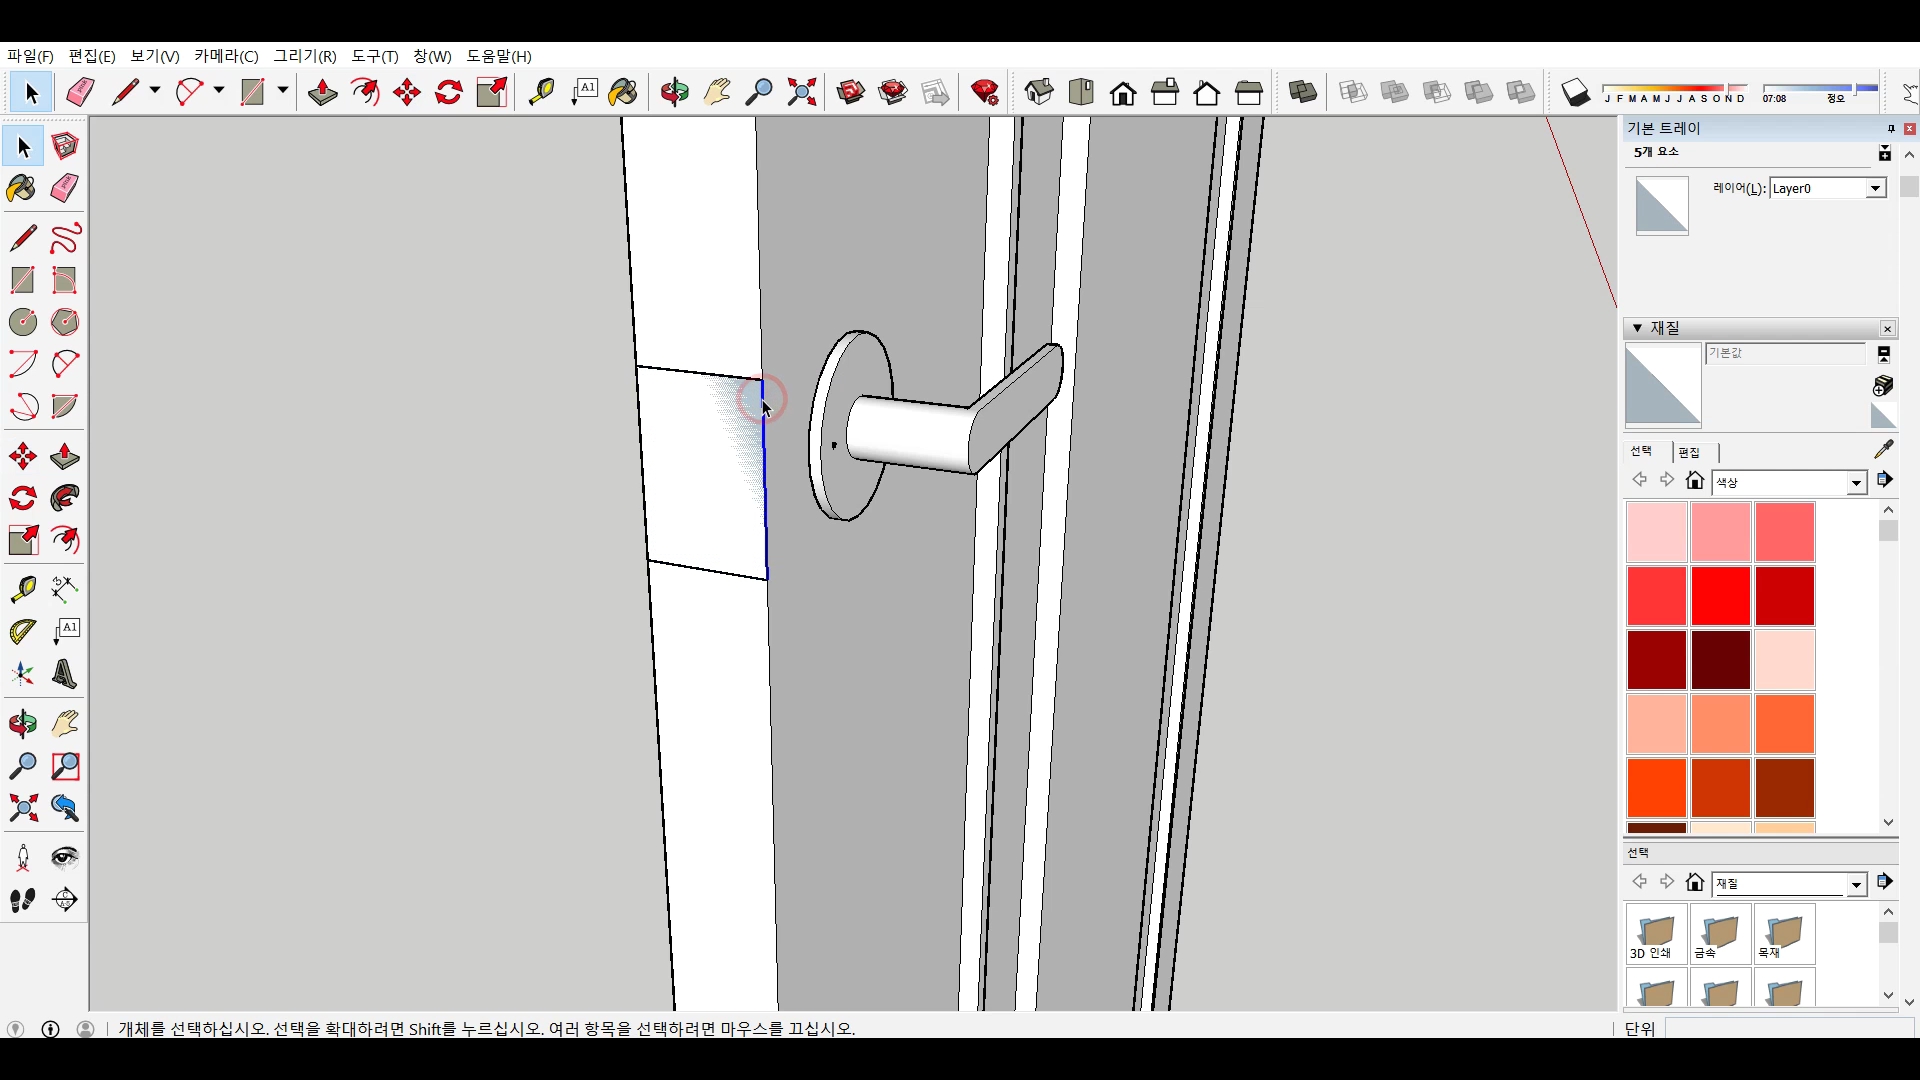Pick the Tape Measure tool in left toolbar
Viewport: 1920px width, 1080px height.
click(x=22, y=589)
